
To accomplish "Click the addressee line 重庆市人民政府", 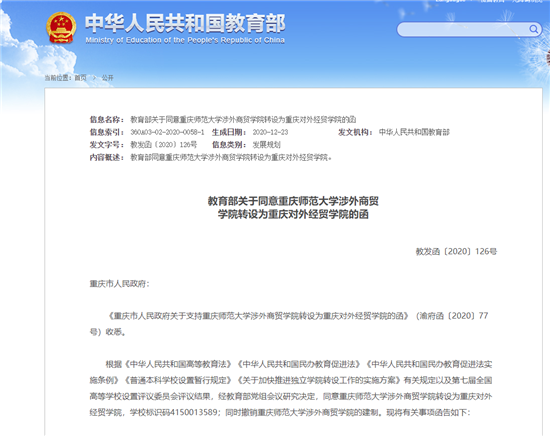I will point(119,284).
